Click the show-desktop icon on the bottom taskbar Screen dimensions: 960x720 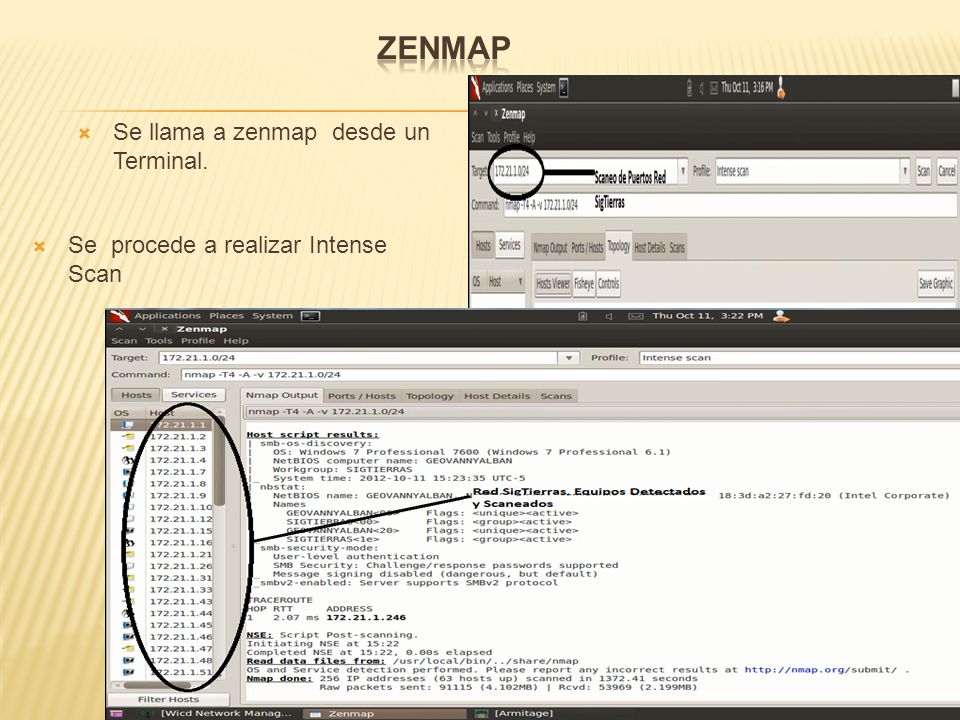(116, 714)
